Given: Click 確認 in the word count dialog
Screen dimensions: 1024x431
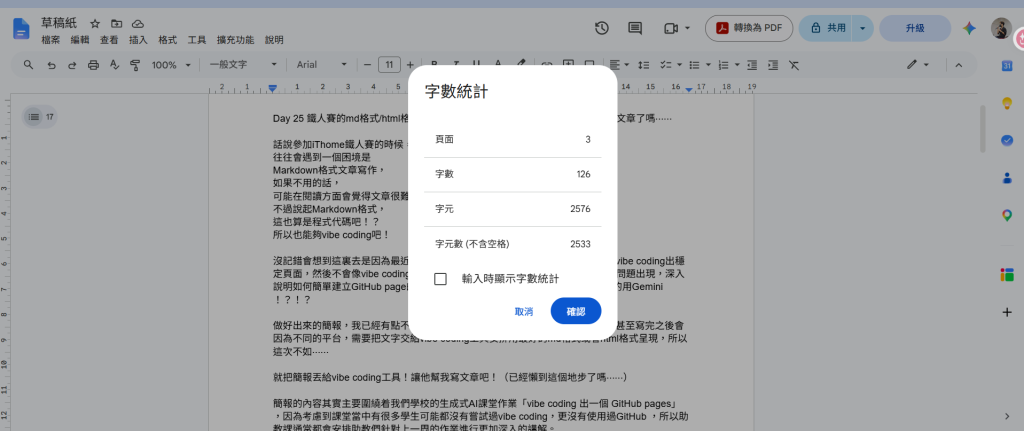Looking at the screenshot, I should [x=576, y=311].
